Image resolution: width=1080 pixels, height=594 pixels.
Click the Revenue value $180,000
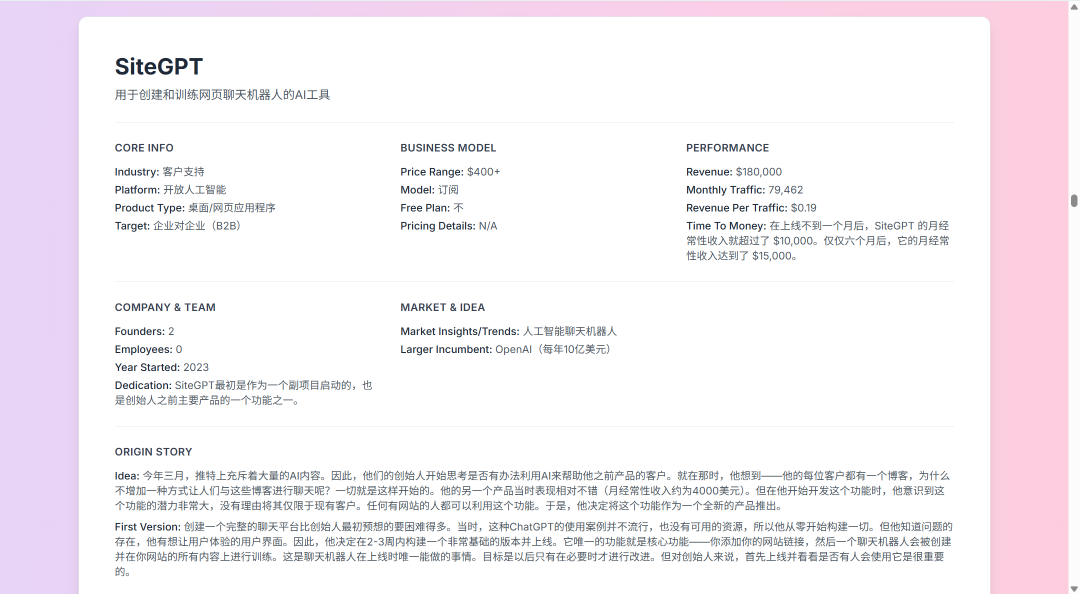point(758,172)
